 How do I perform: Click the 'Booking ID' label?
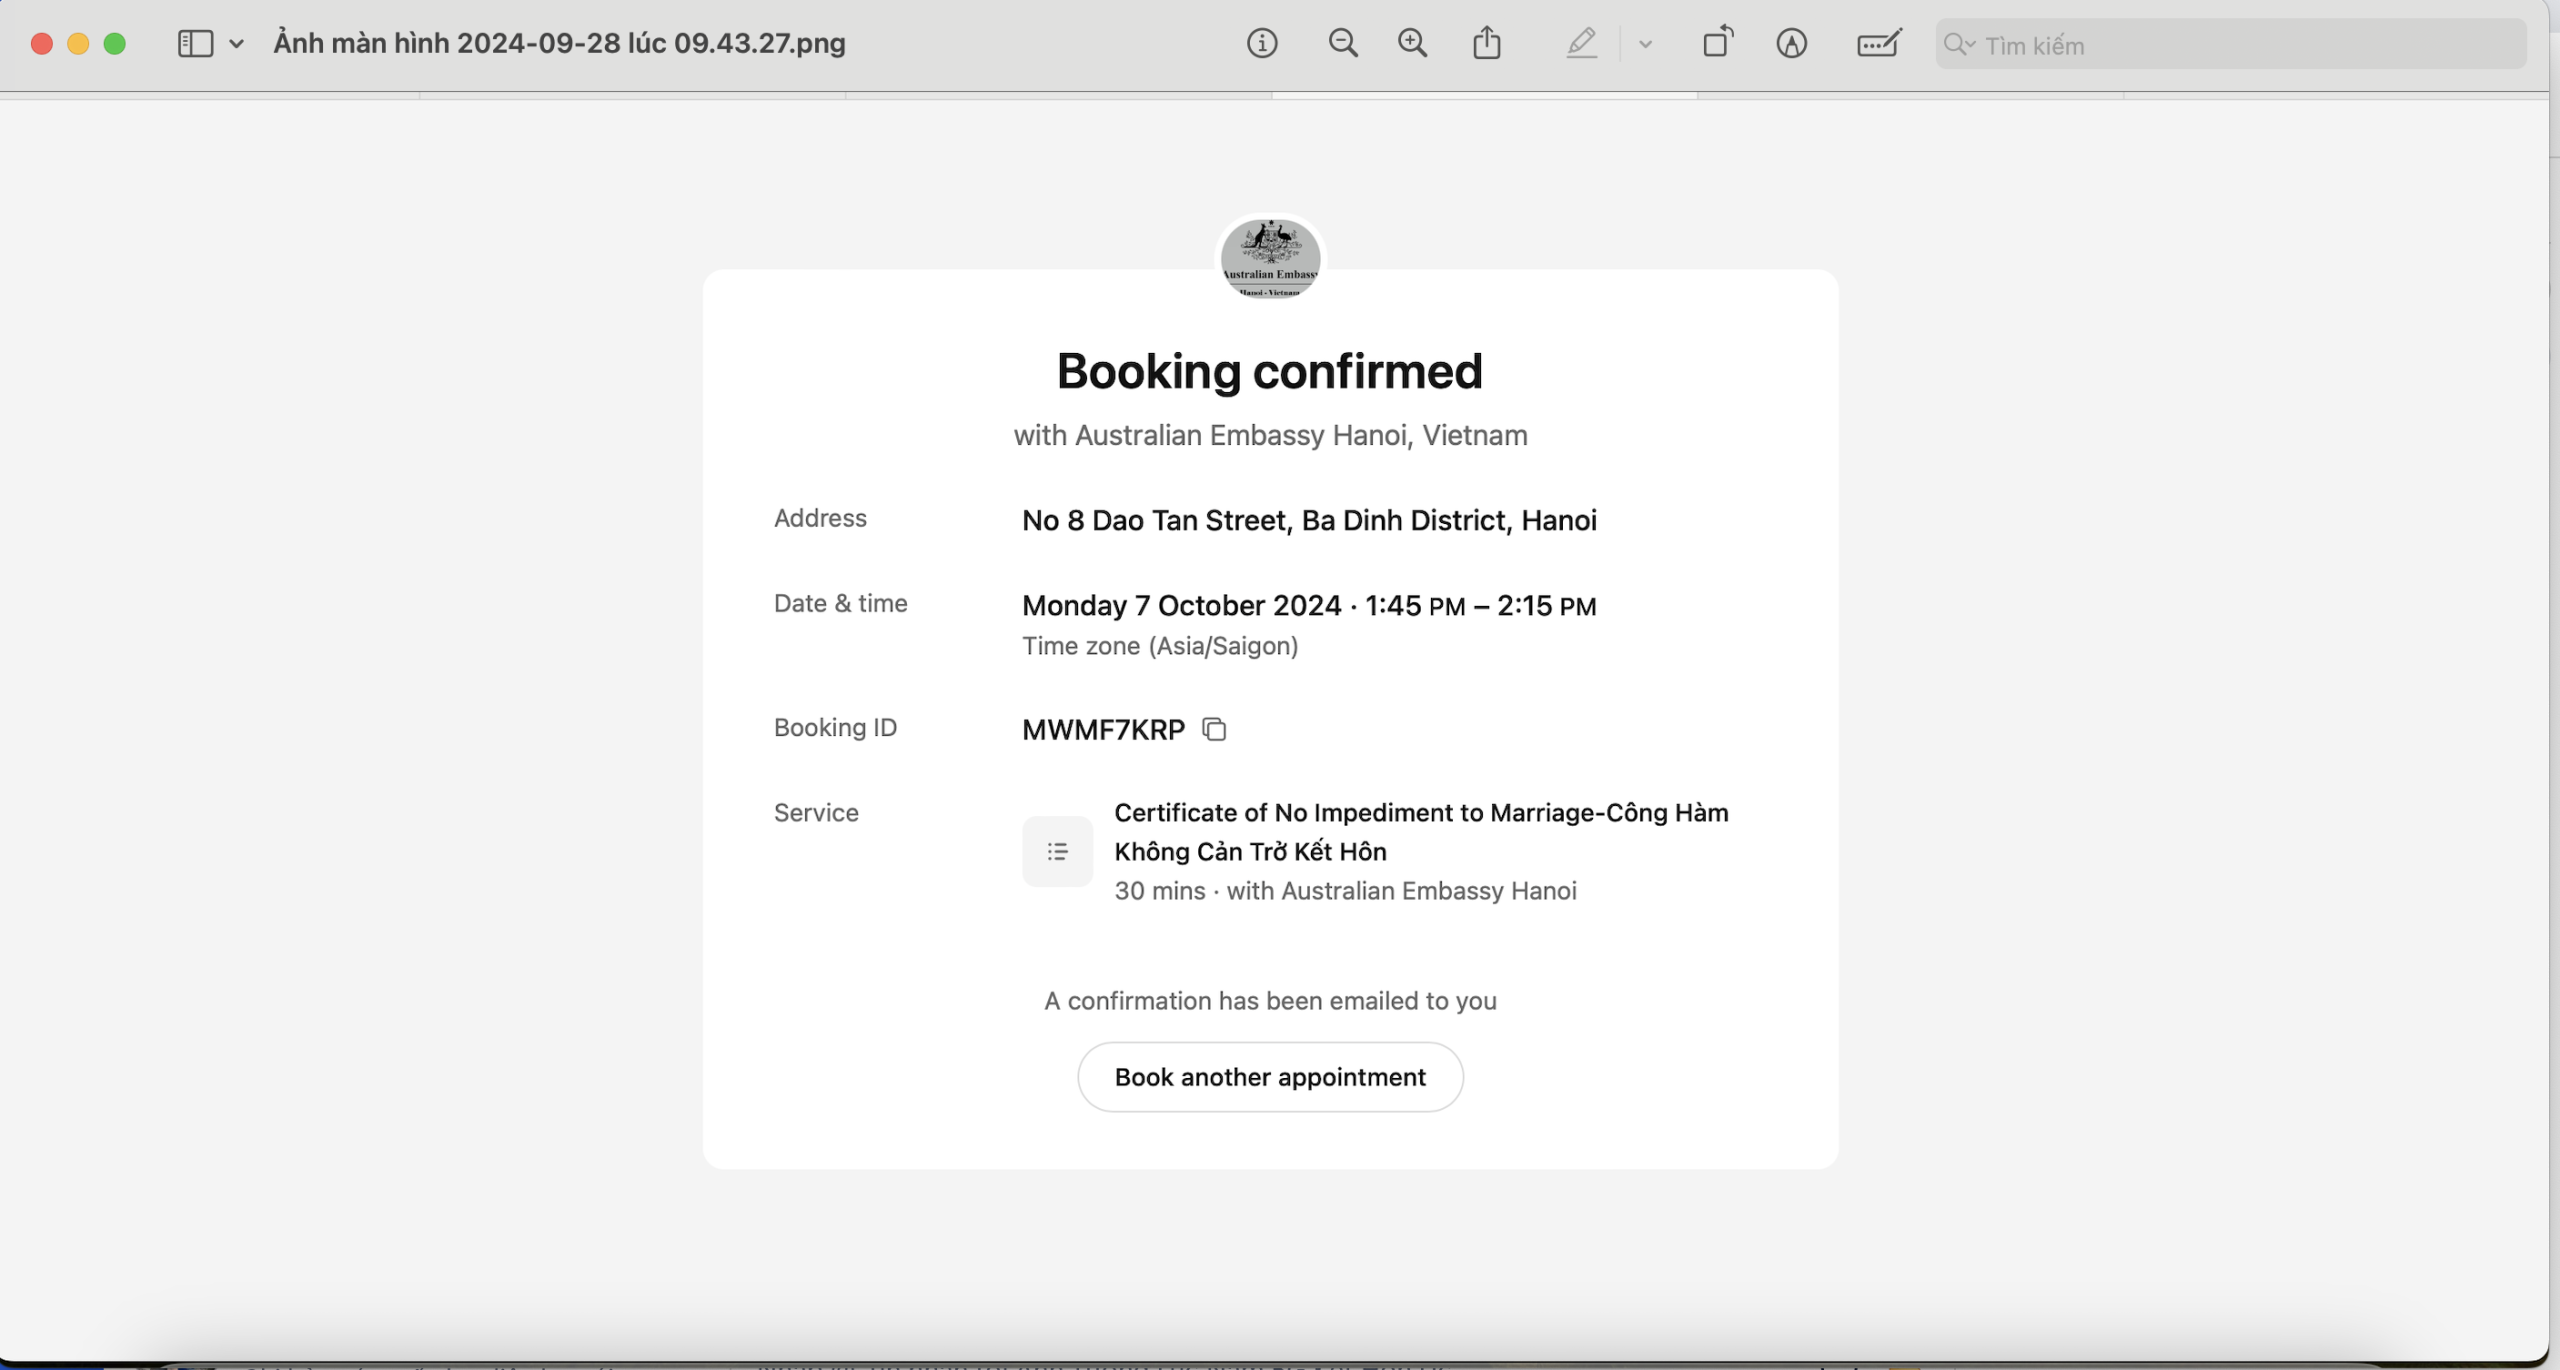pos(835,727)
